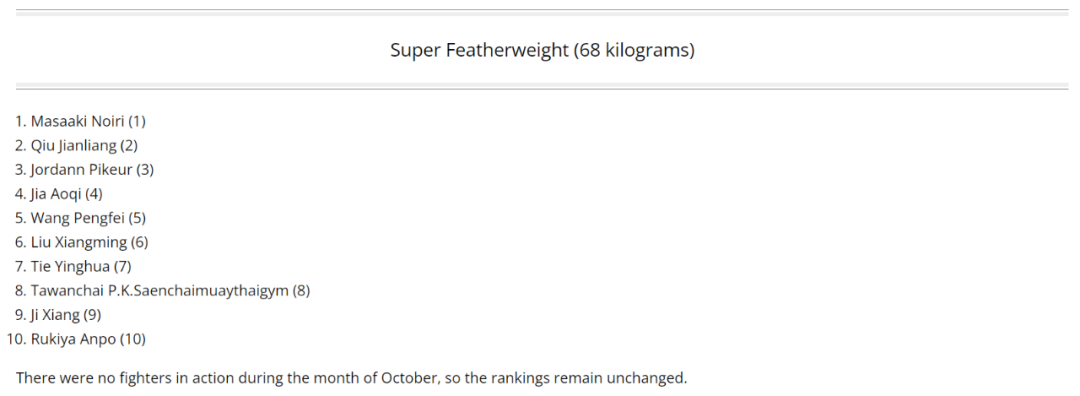Click the previous rank (1) beside Masaaki Noiri

[x=137, y=121]
